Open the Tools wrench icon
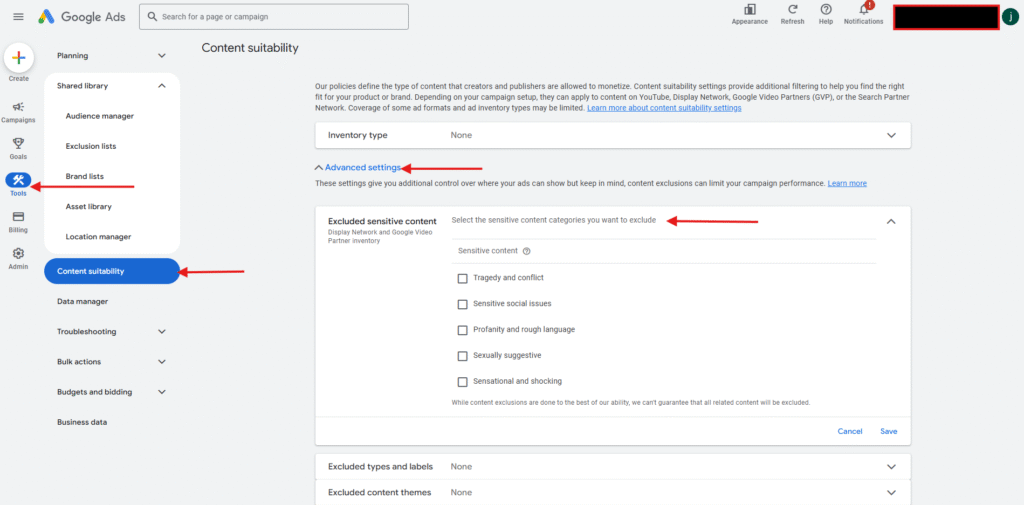 coord(18,180)
